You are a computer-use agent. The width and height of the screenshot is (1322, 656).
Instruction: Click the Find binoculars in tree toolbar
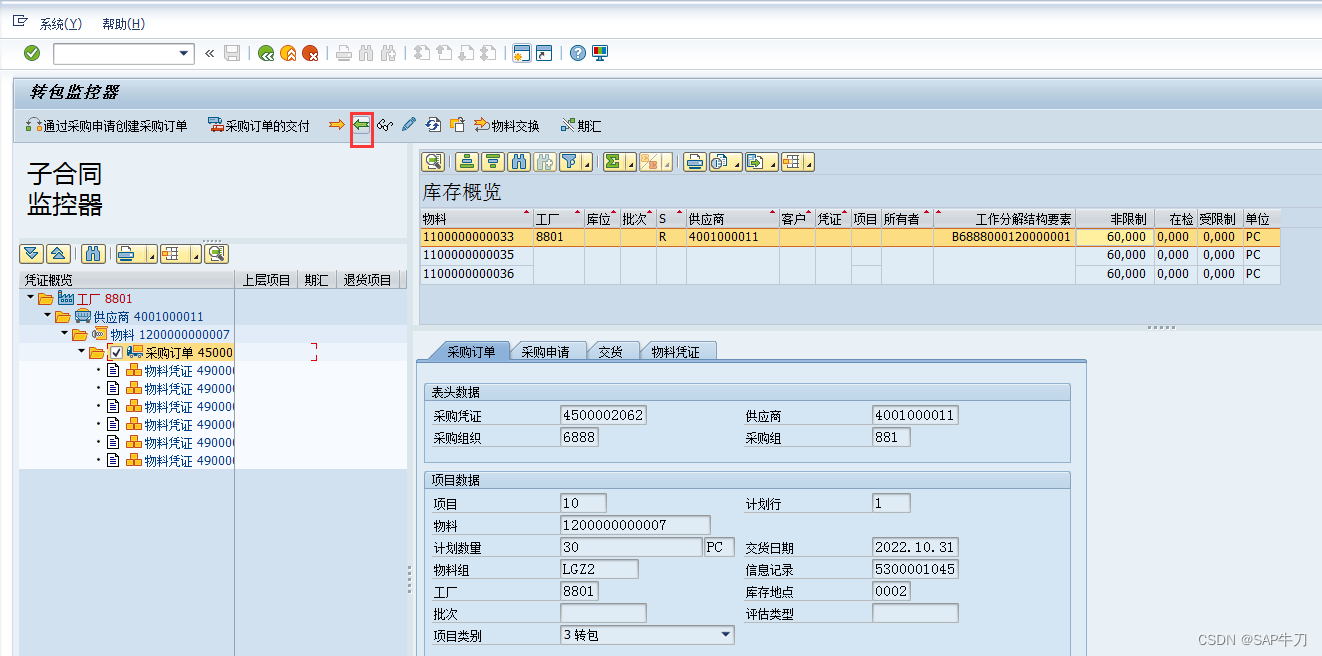point(93,254)
